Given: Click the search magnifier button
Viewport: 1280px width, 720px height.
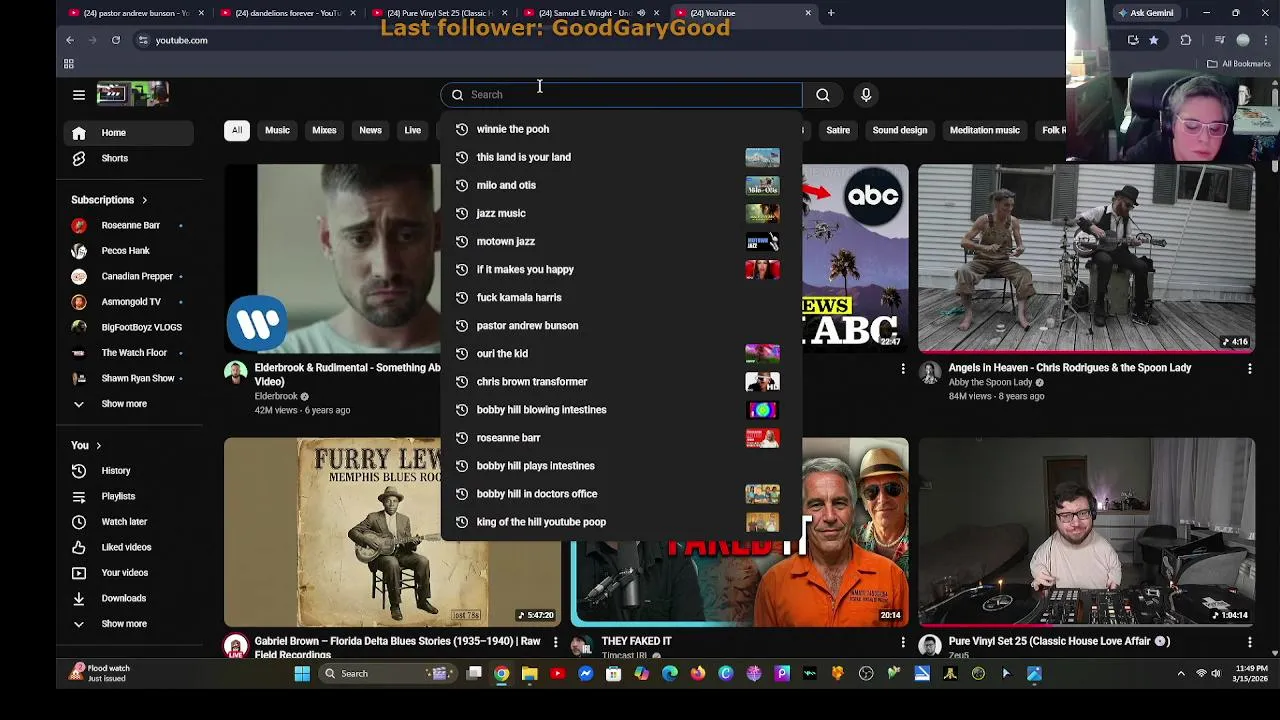Looking at the screenshot, I should 823,95.
